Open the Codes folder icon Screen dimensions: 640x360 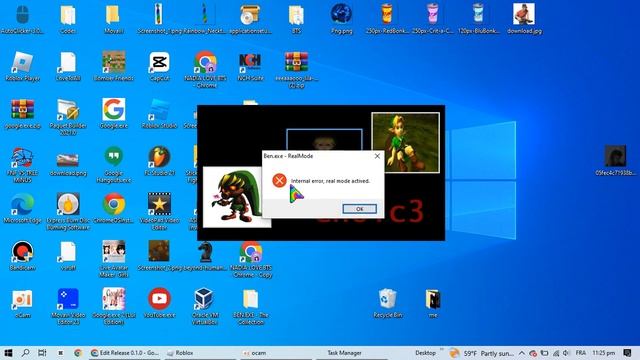tap(68, 19)
